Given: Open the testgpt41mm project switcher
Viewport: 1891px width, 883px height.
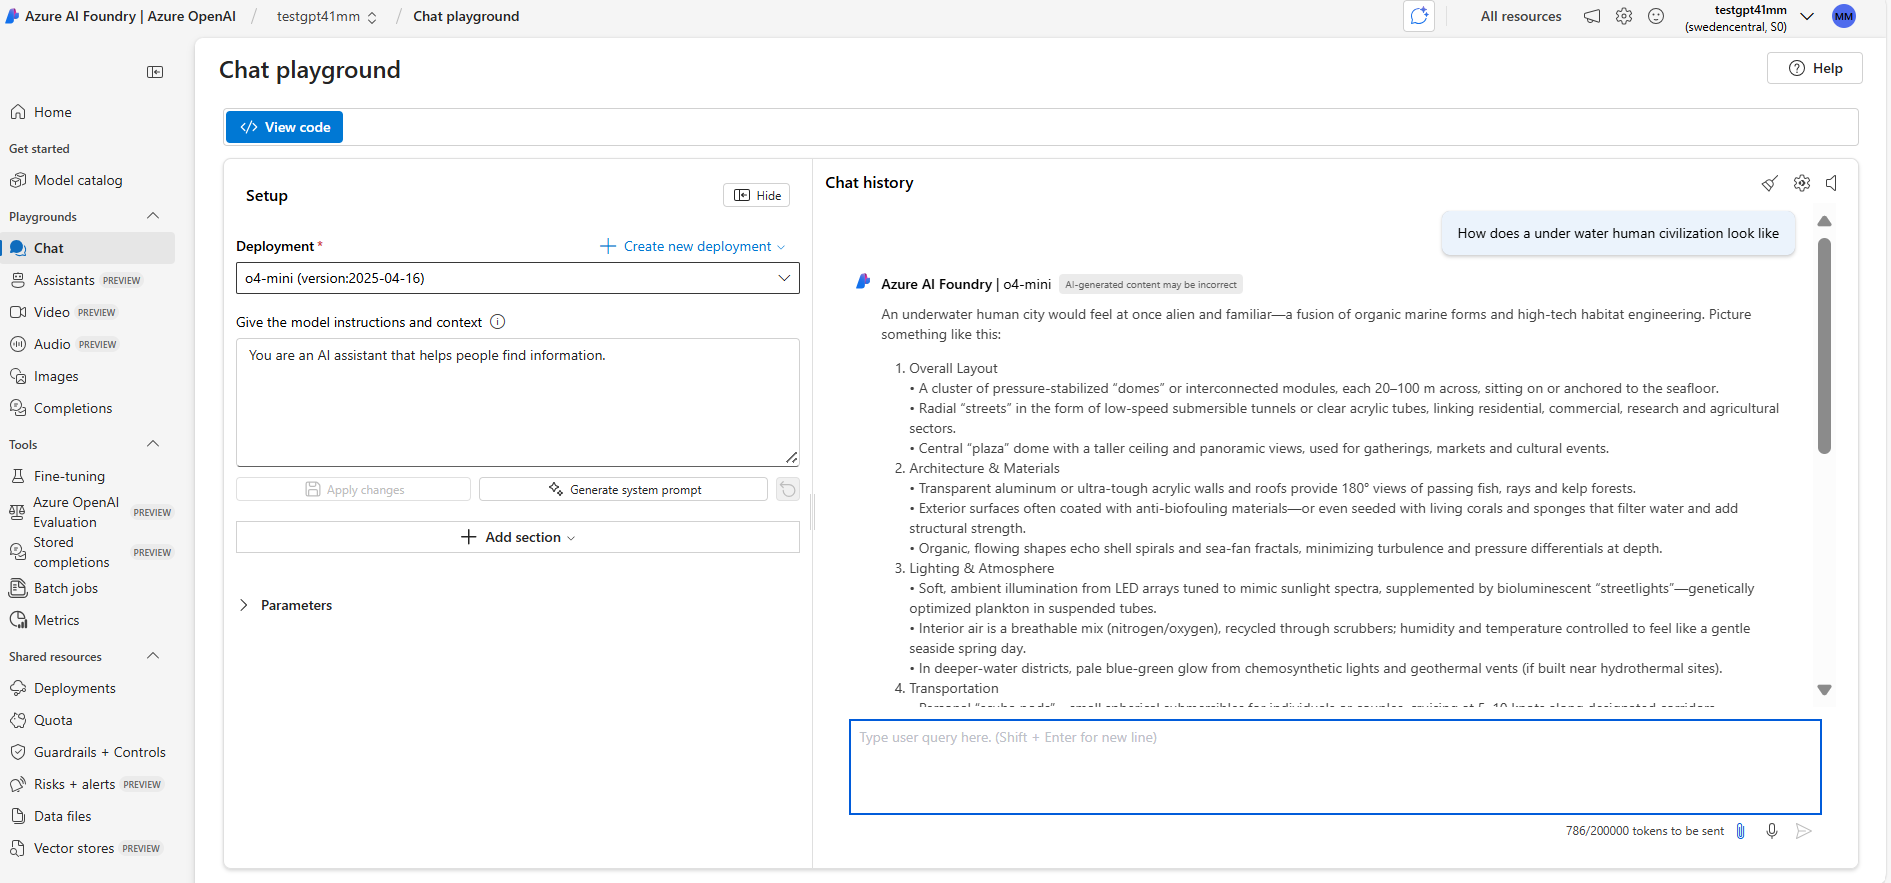Looking at the screenshot, I should [x=327, y=16].
